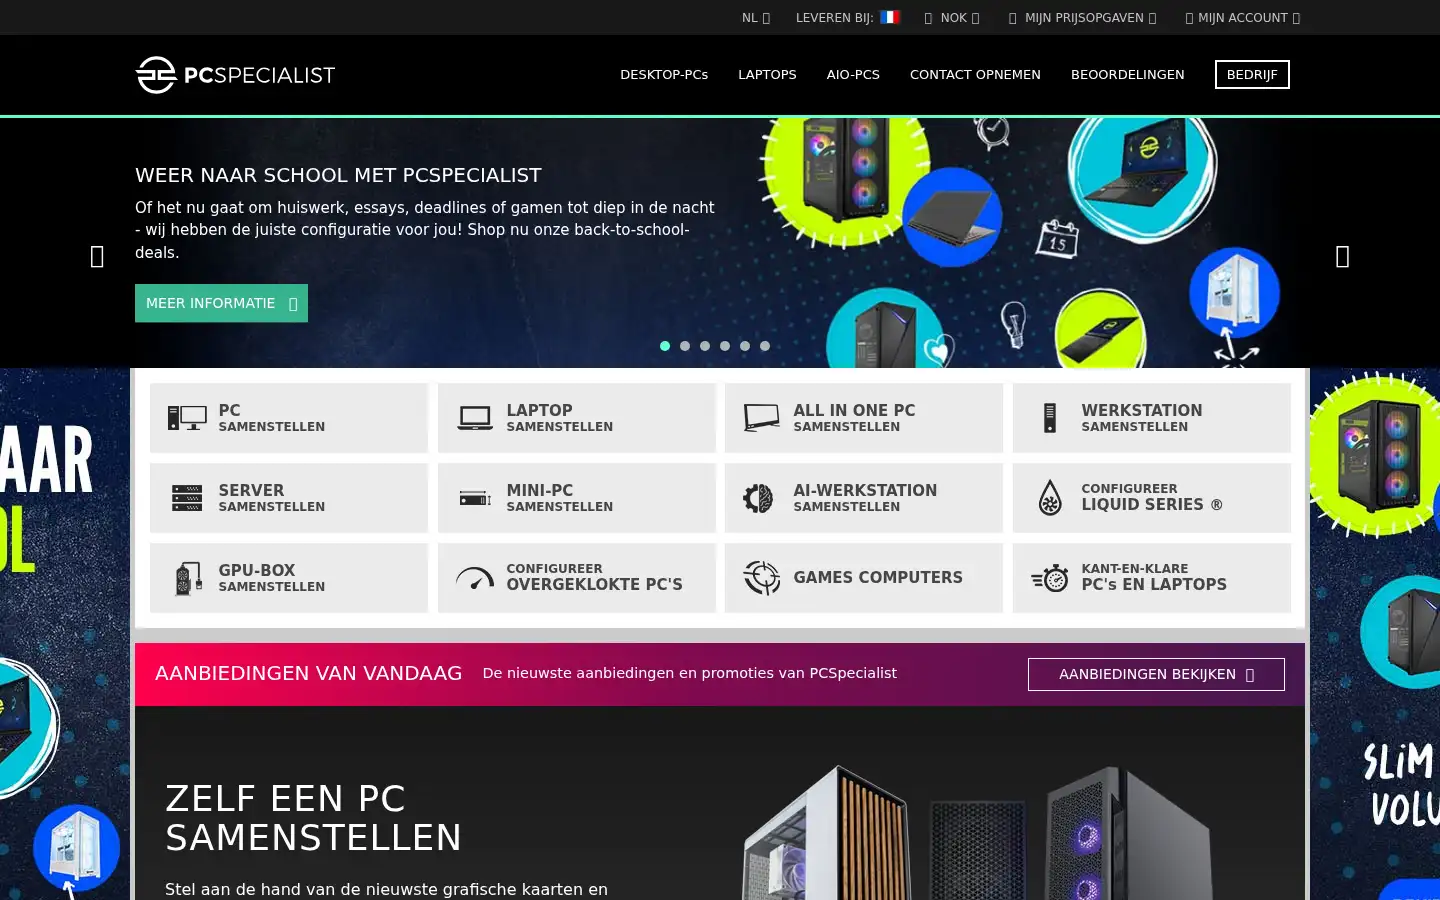1440x900 pixels.
Task: Click the All in One PC monitor icon
Action: click(x=762, y=418)
